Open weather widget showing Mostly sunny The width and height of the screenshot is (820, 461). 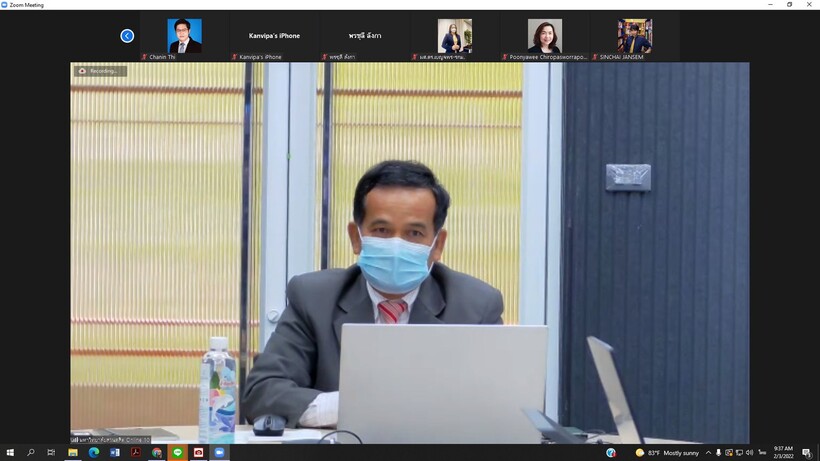click(x=667, y=453)
